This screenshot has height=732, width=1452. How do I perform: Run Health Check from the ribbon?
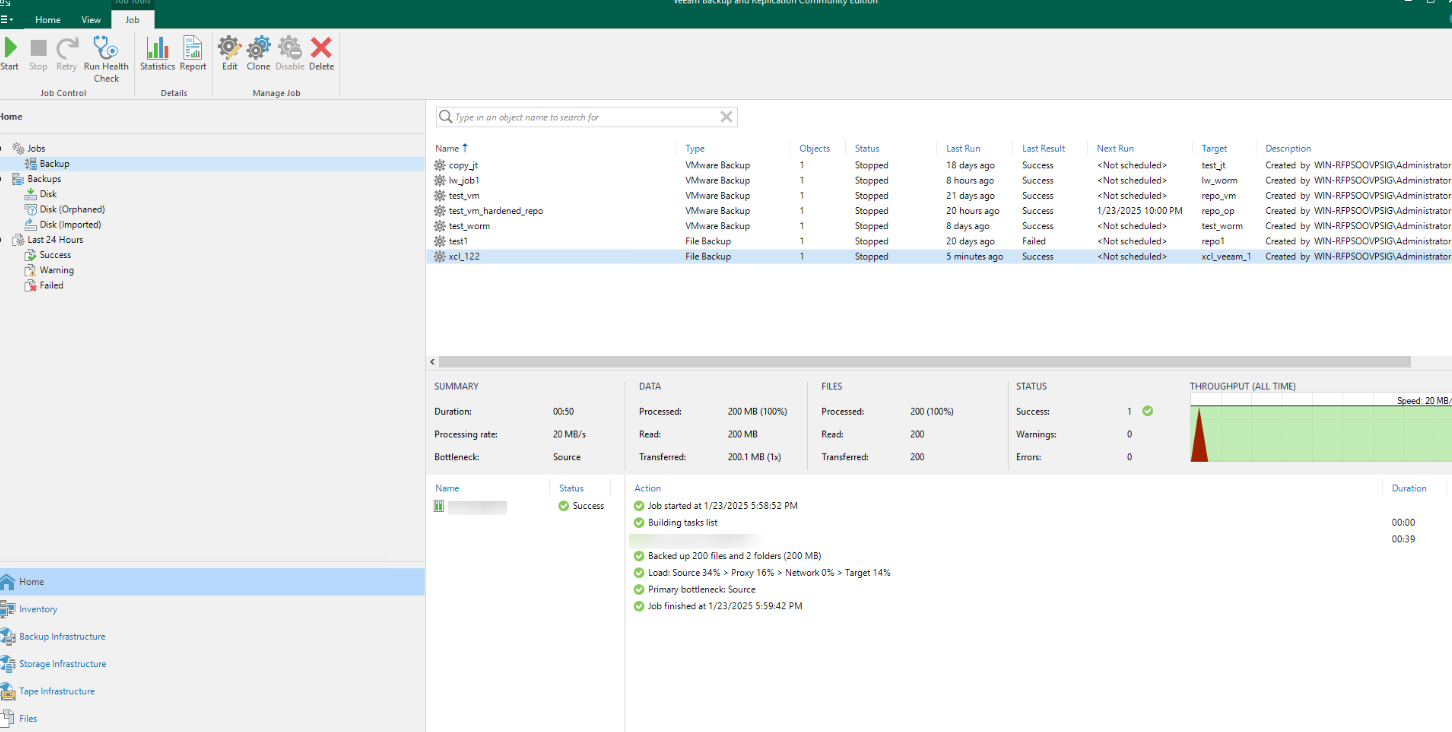coord(106,58)
